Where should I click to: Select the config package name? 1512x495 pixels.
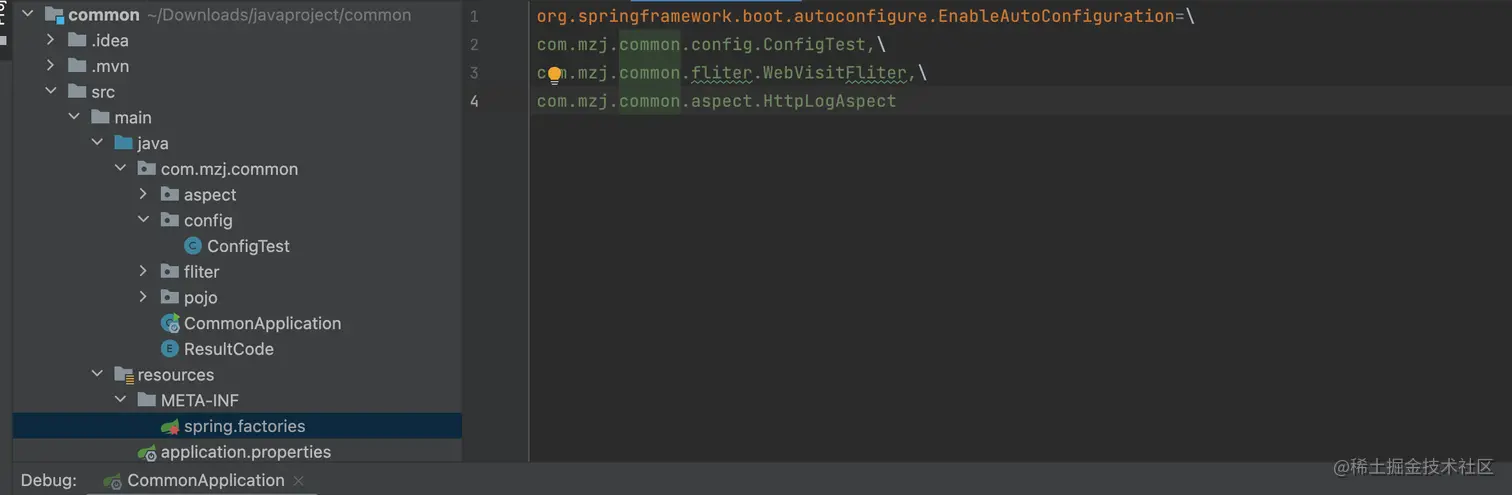208,220
